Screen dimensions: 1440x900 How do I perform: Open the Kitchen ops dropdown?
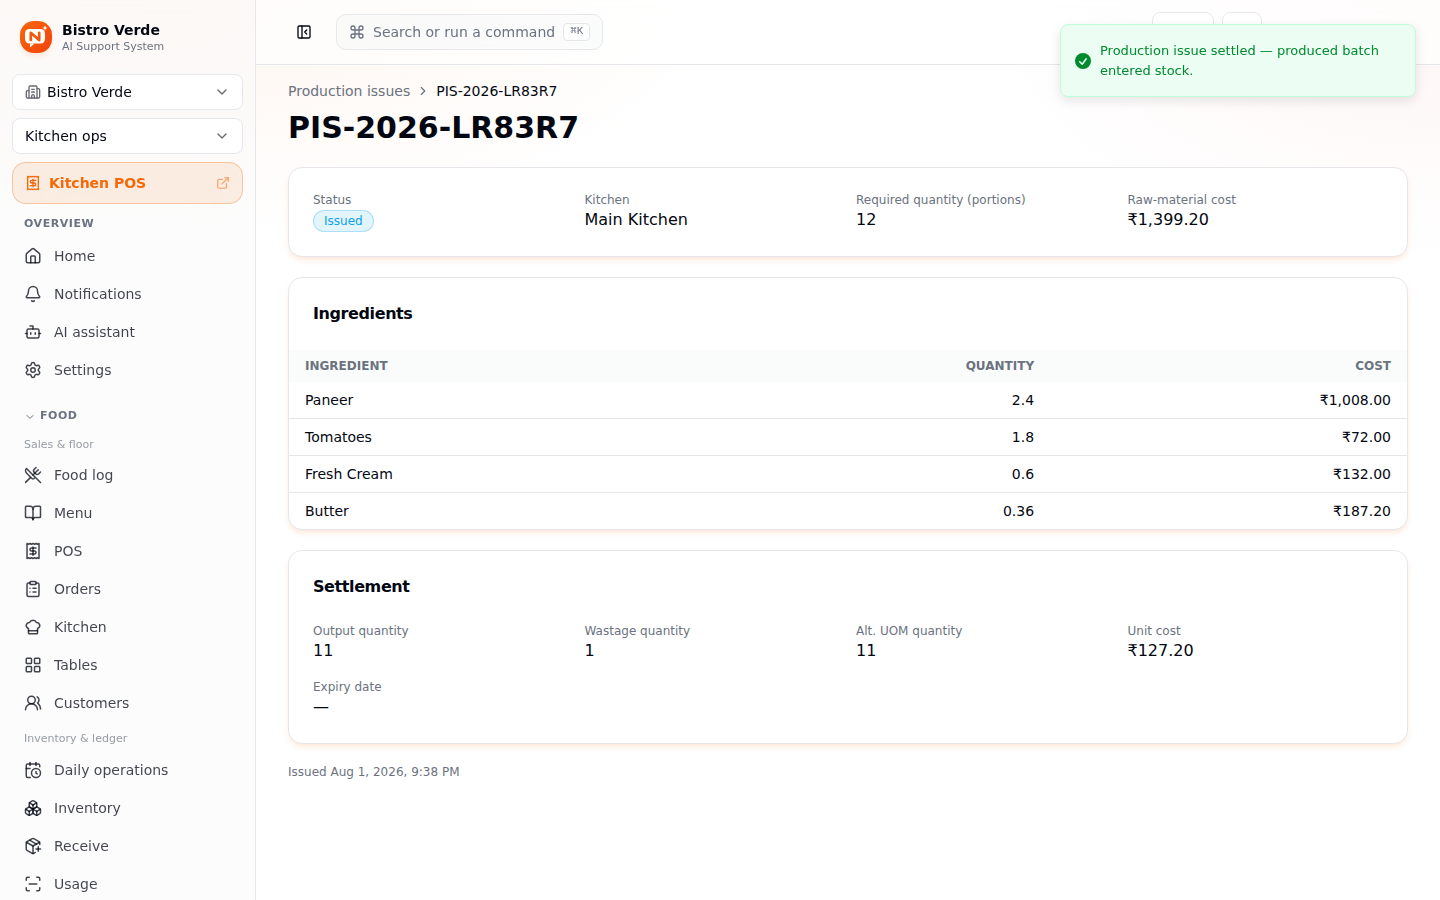coord(127,136)
